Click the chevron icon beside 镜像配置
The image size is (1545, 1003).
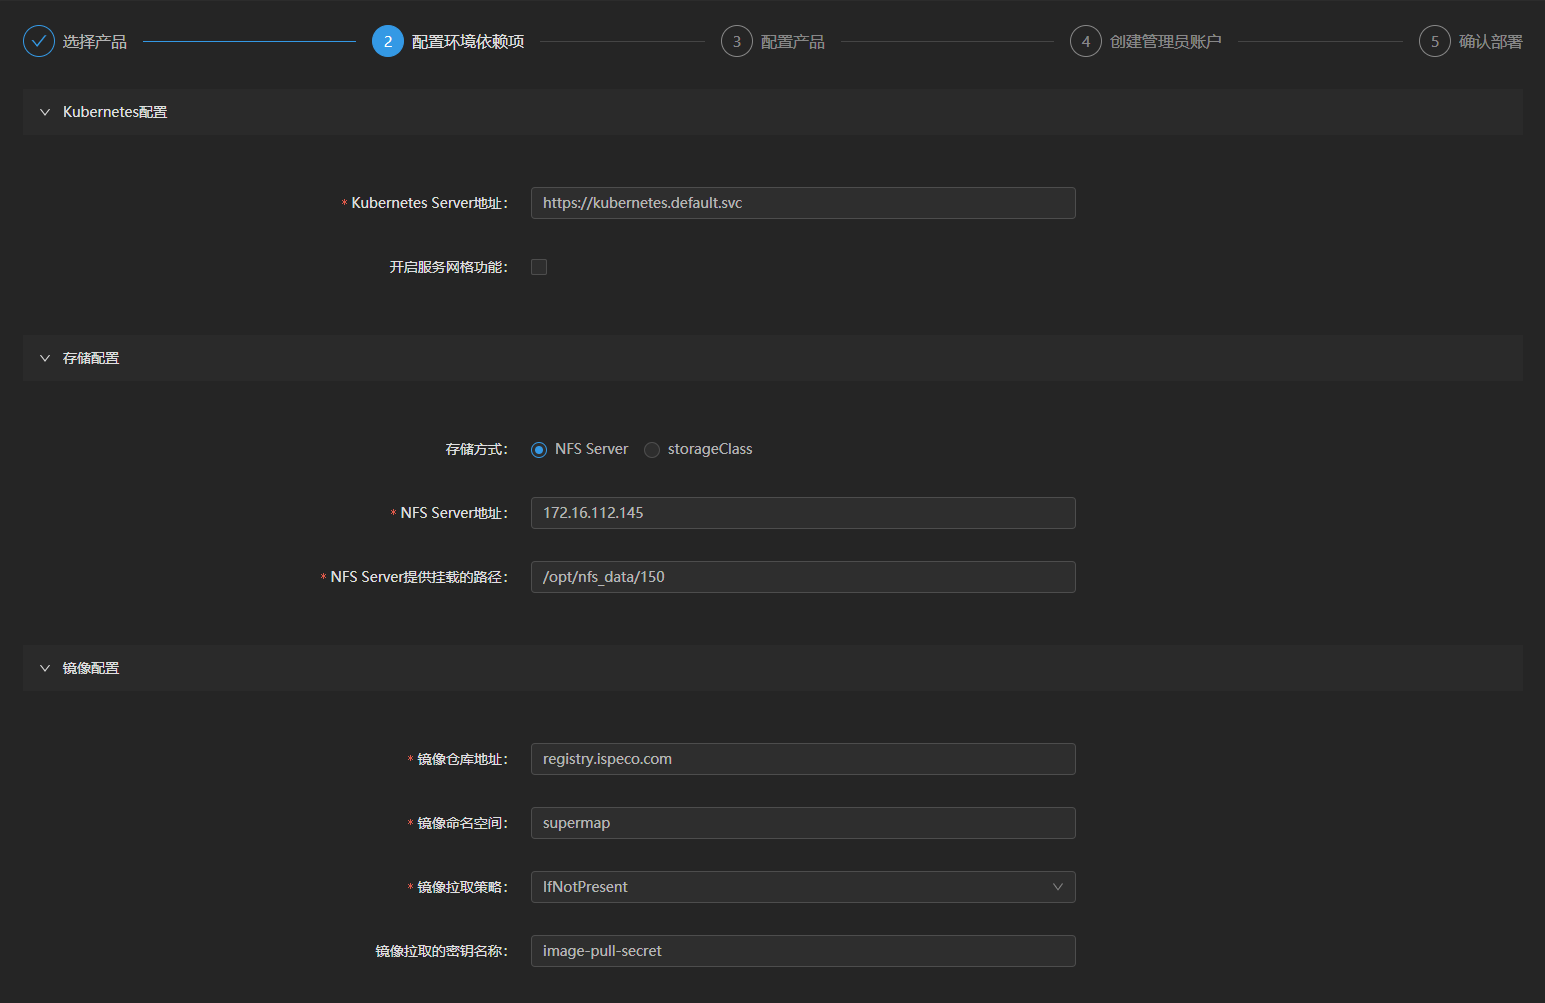point(44,667)
